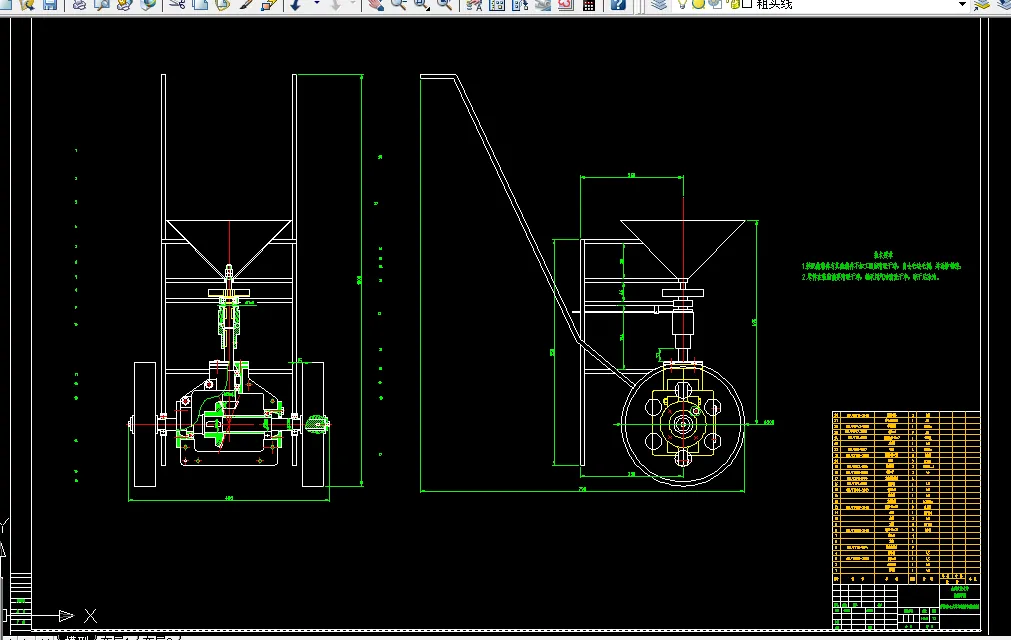The image size is (1011, 640).
Task: Copy selection to the clipboard
Action: 200,4
